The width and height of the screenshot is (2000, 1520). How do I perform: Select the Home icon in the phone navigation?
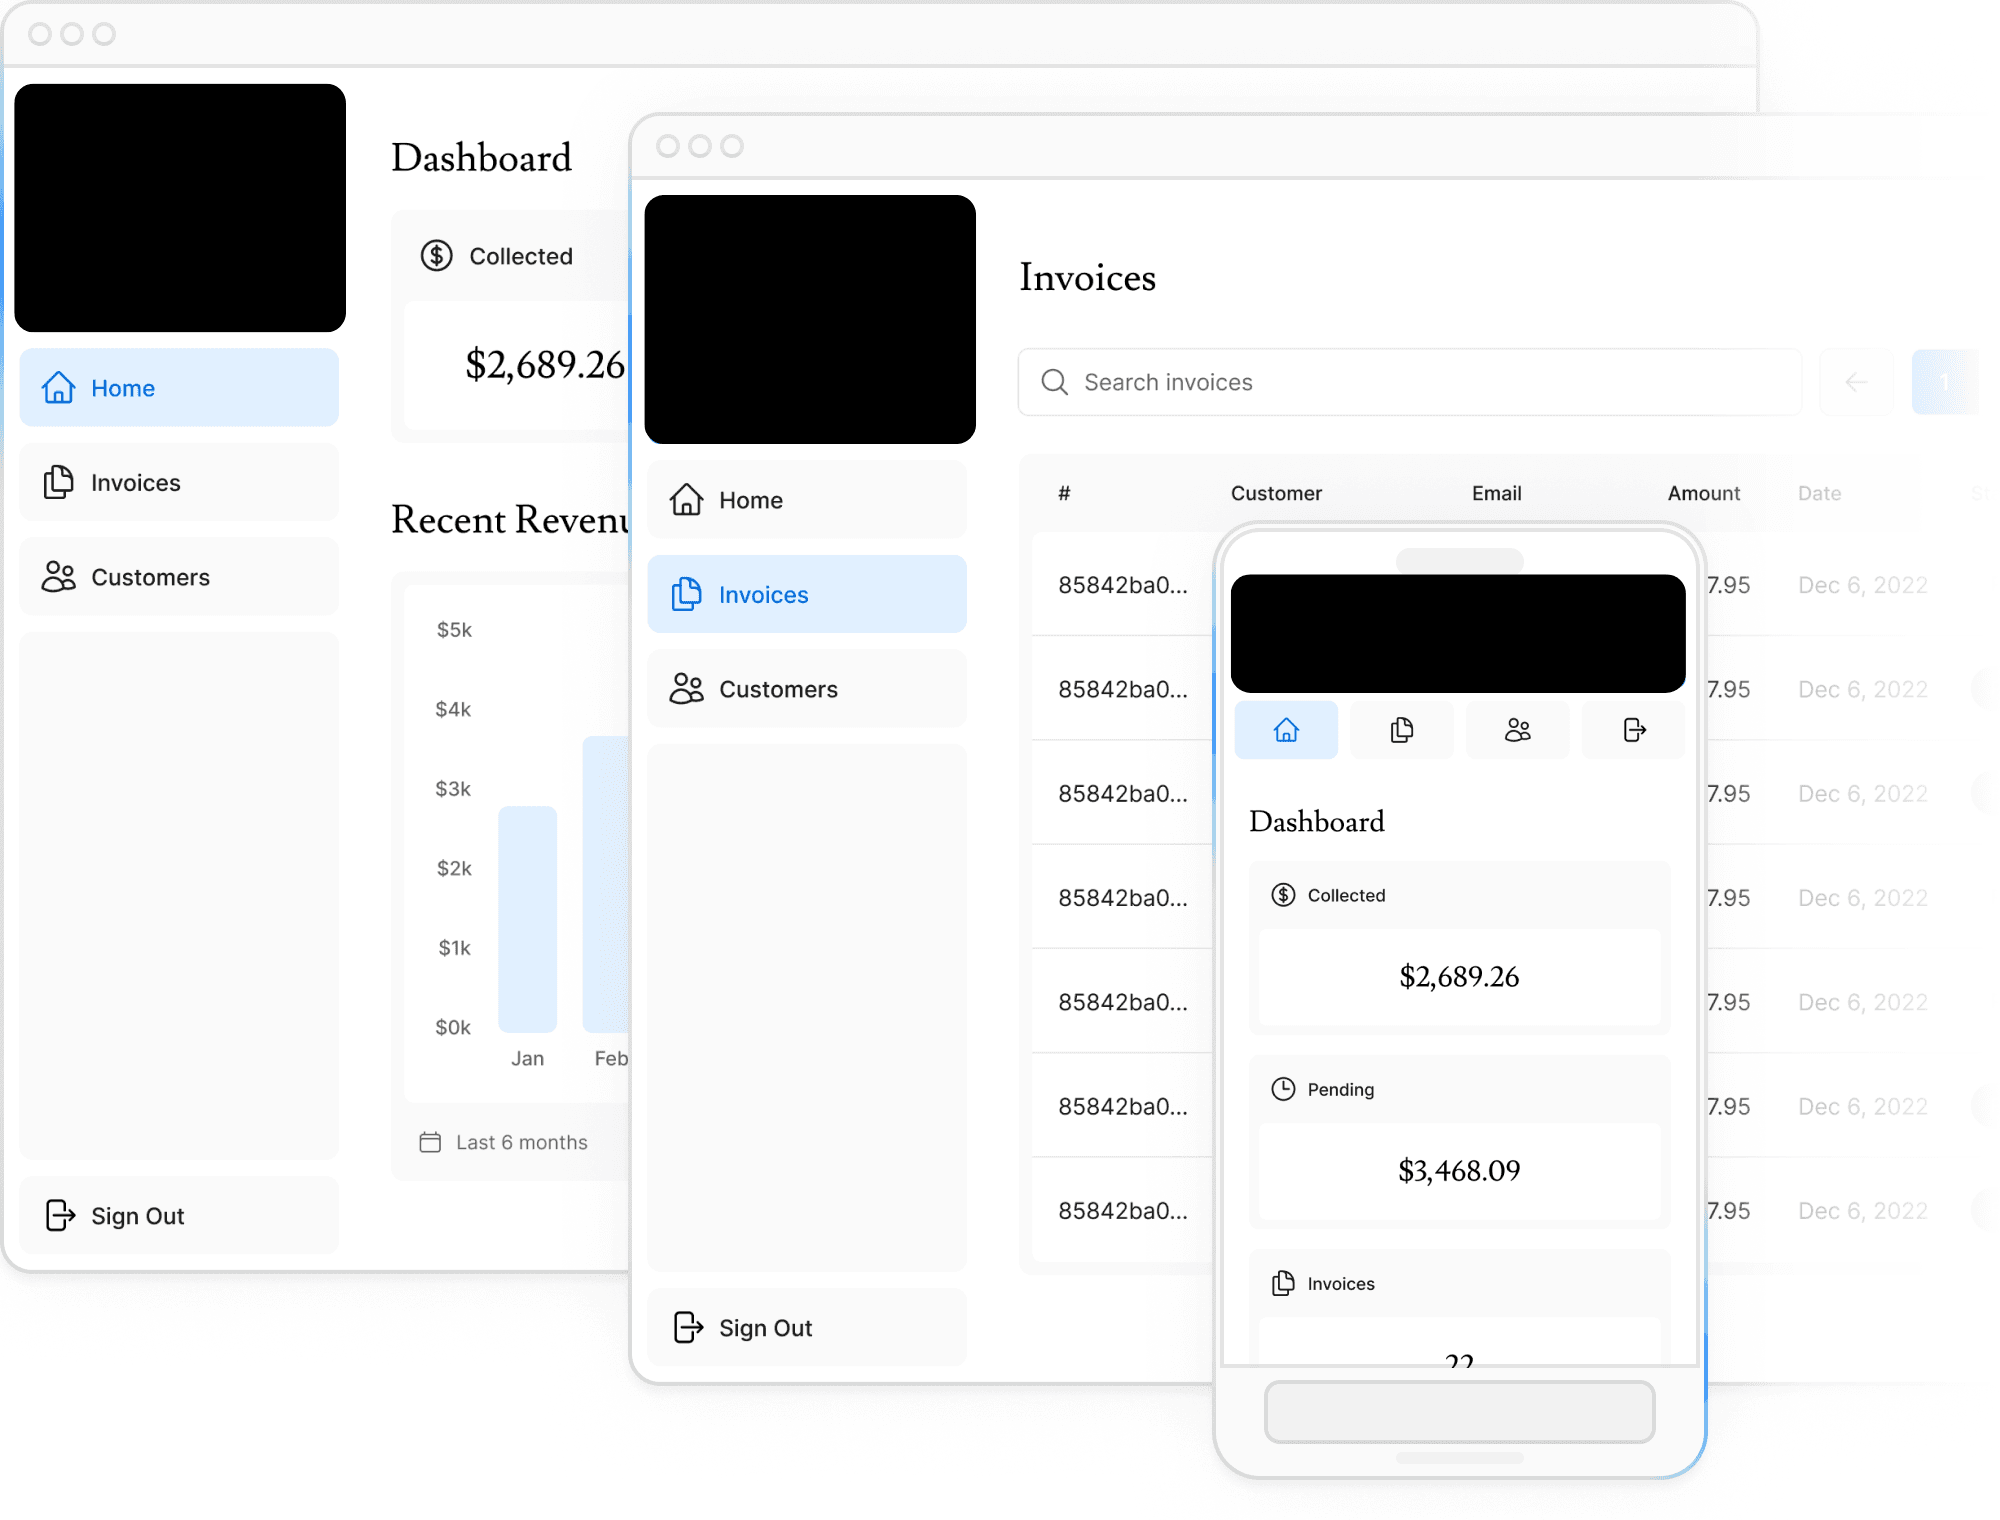coord(1287,730)
